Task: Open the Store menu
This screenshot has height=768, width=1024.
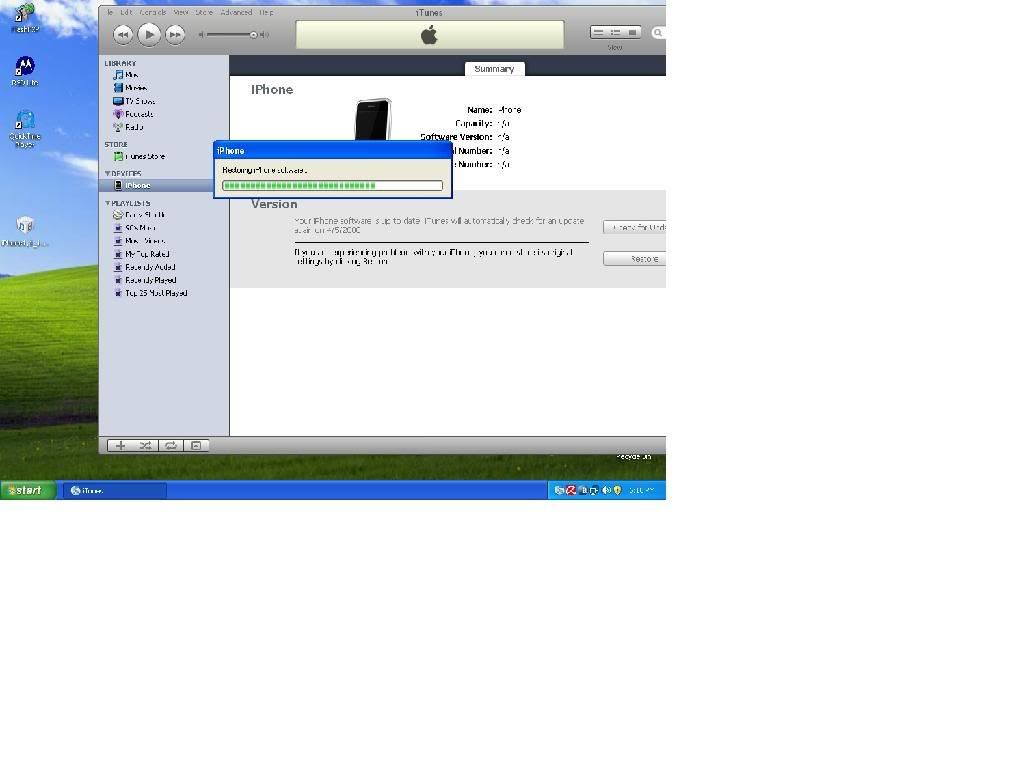Action: click(x=204, y=12)
